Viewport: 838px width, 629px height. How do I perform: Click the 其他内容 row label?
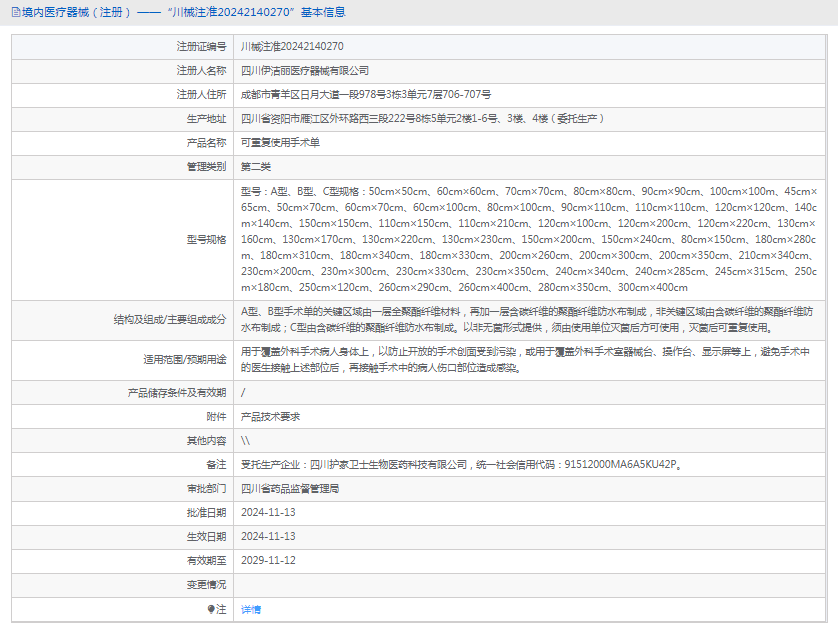206,441
